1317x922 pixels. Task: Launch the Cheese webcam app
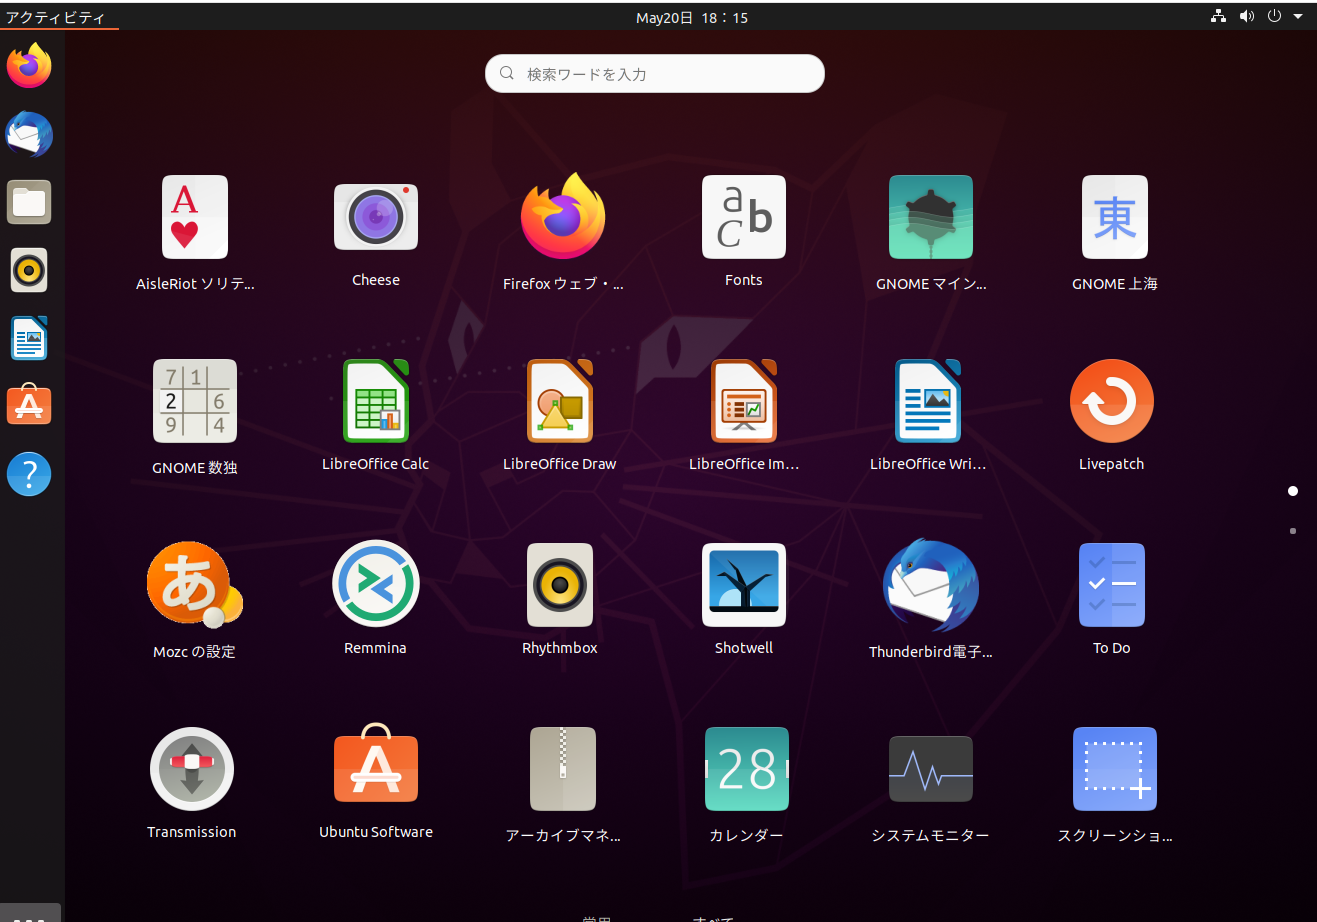(x=376, y=218)
